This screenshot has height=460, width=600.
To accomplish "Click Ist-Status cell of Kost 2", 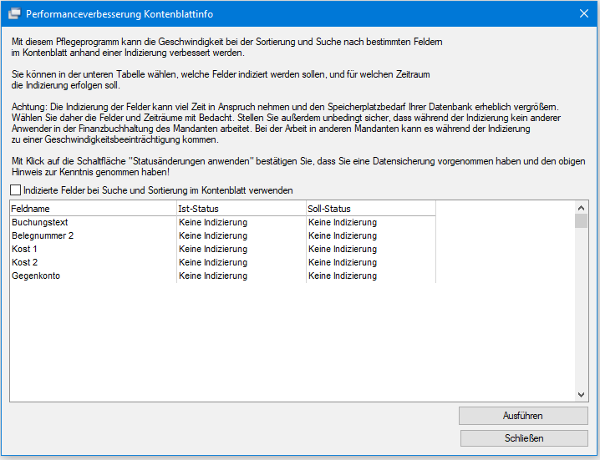I will tap(241, 263).
